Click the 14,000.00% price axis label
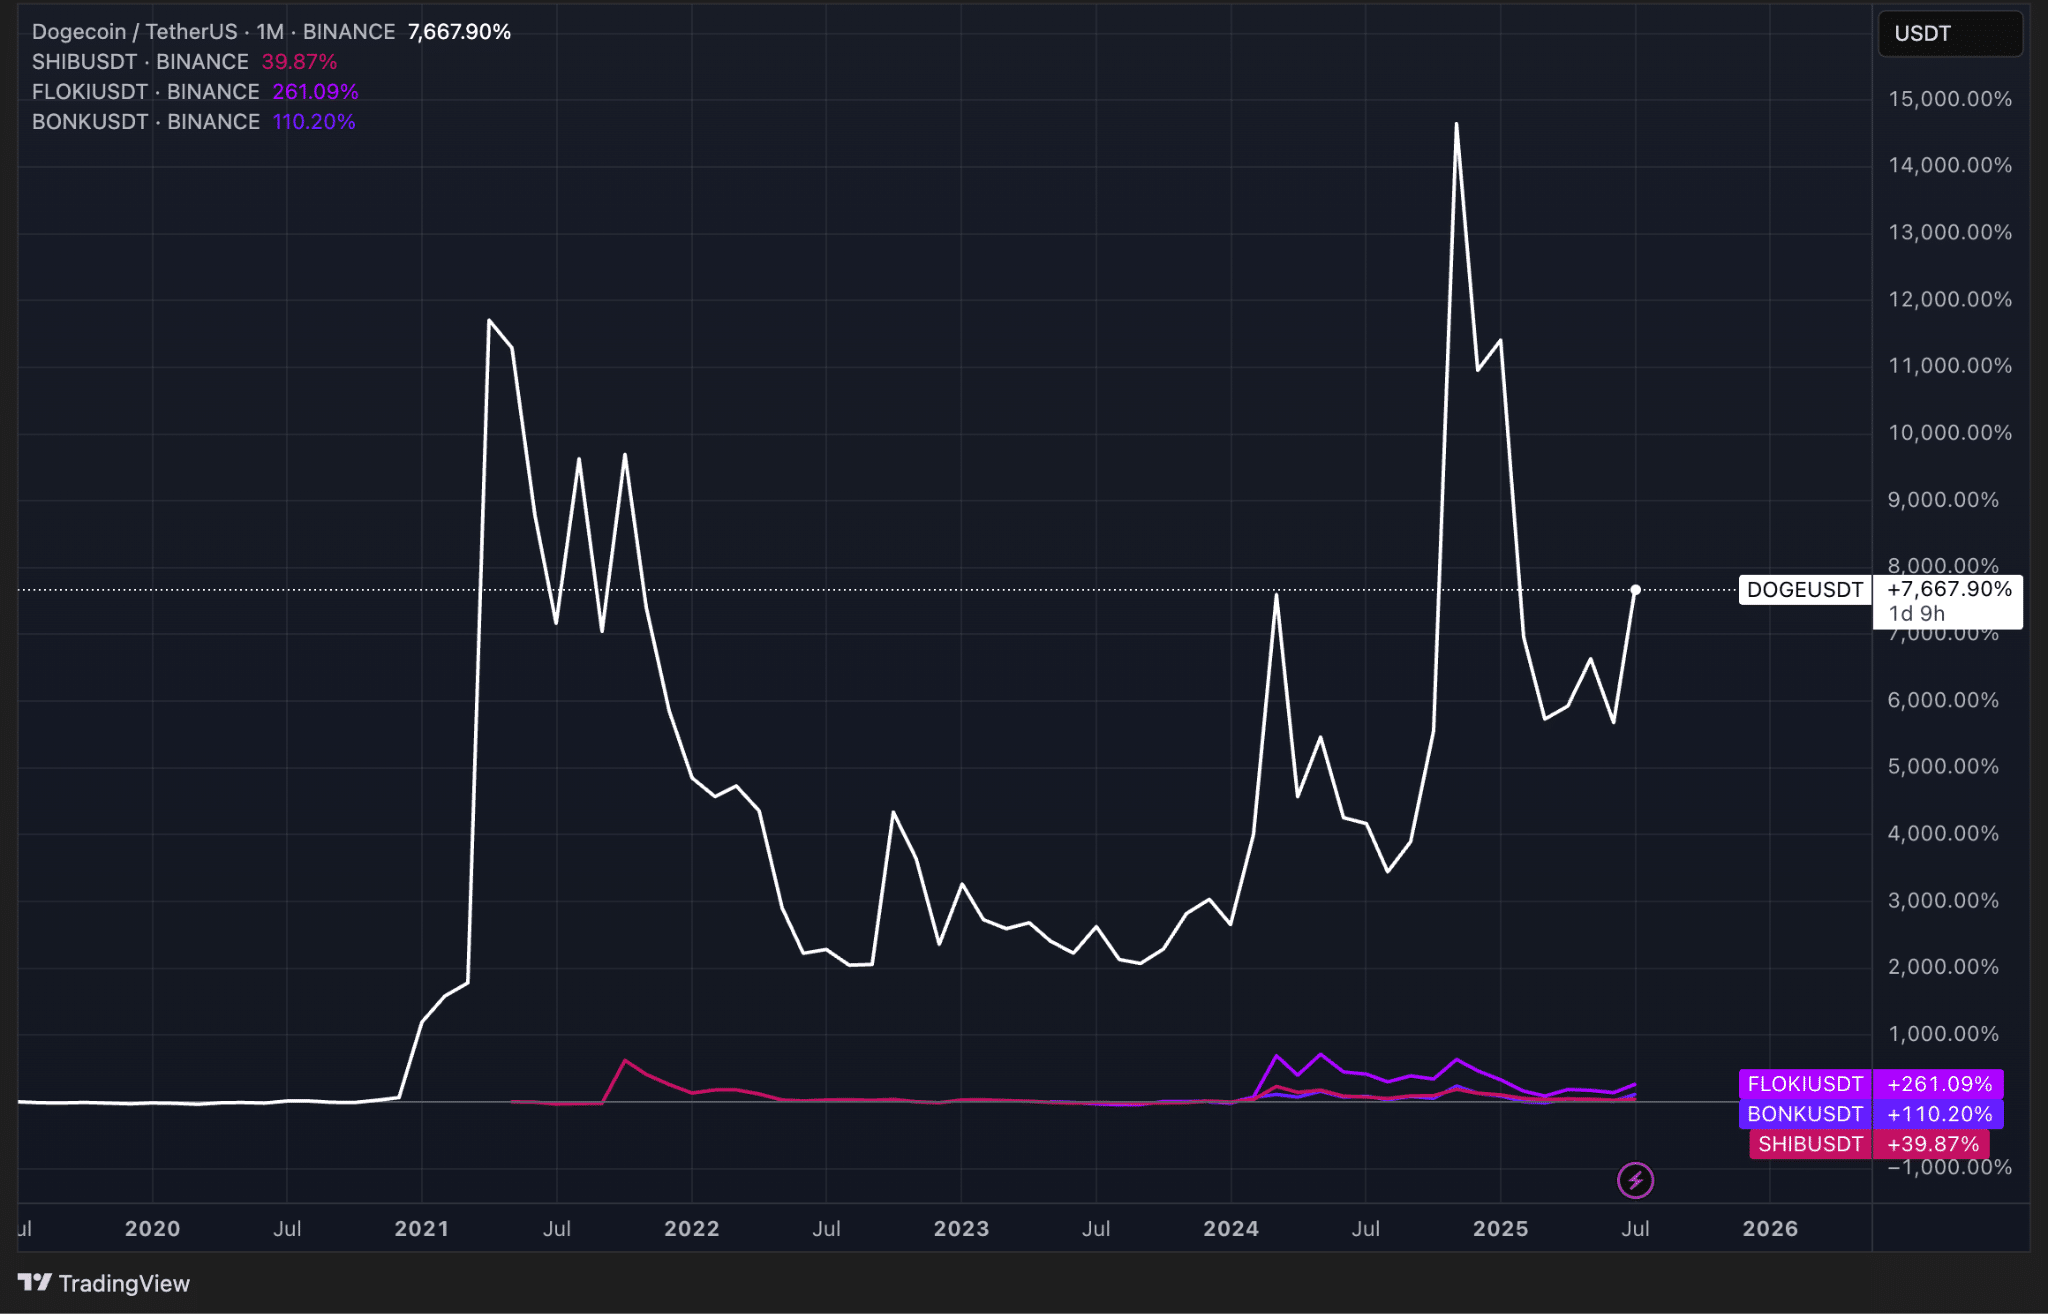The width and height of the screenshot is (2048, 1314). [x=1950, y=165]
